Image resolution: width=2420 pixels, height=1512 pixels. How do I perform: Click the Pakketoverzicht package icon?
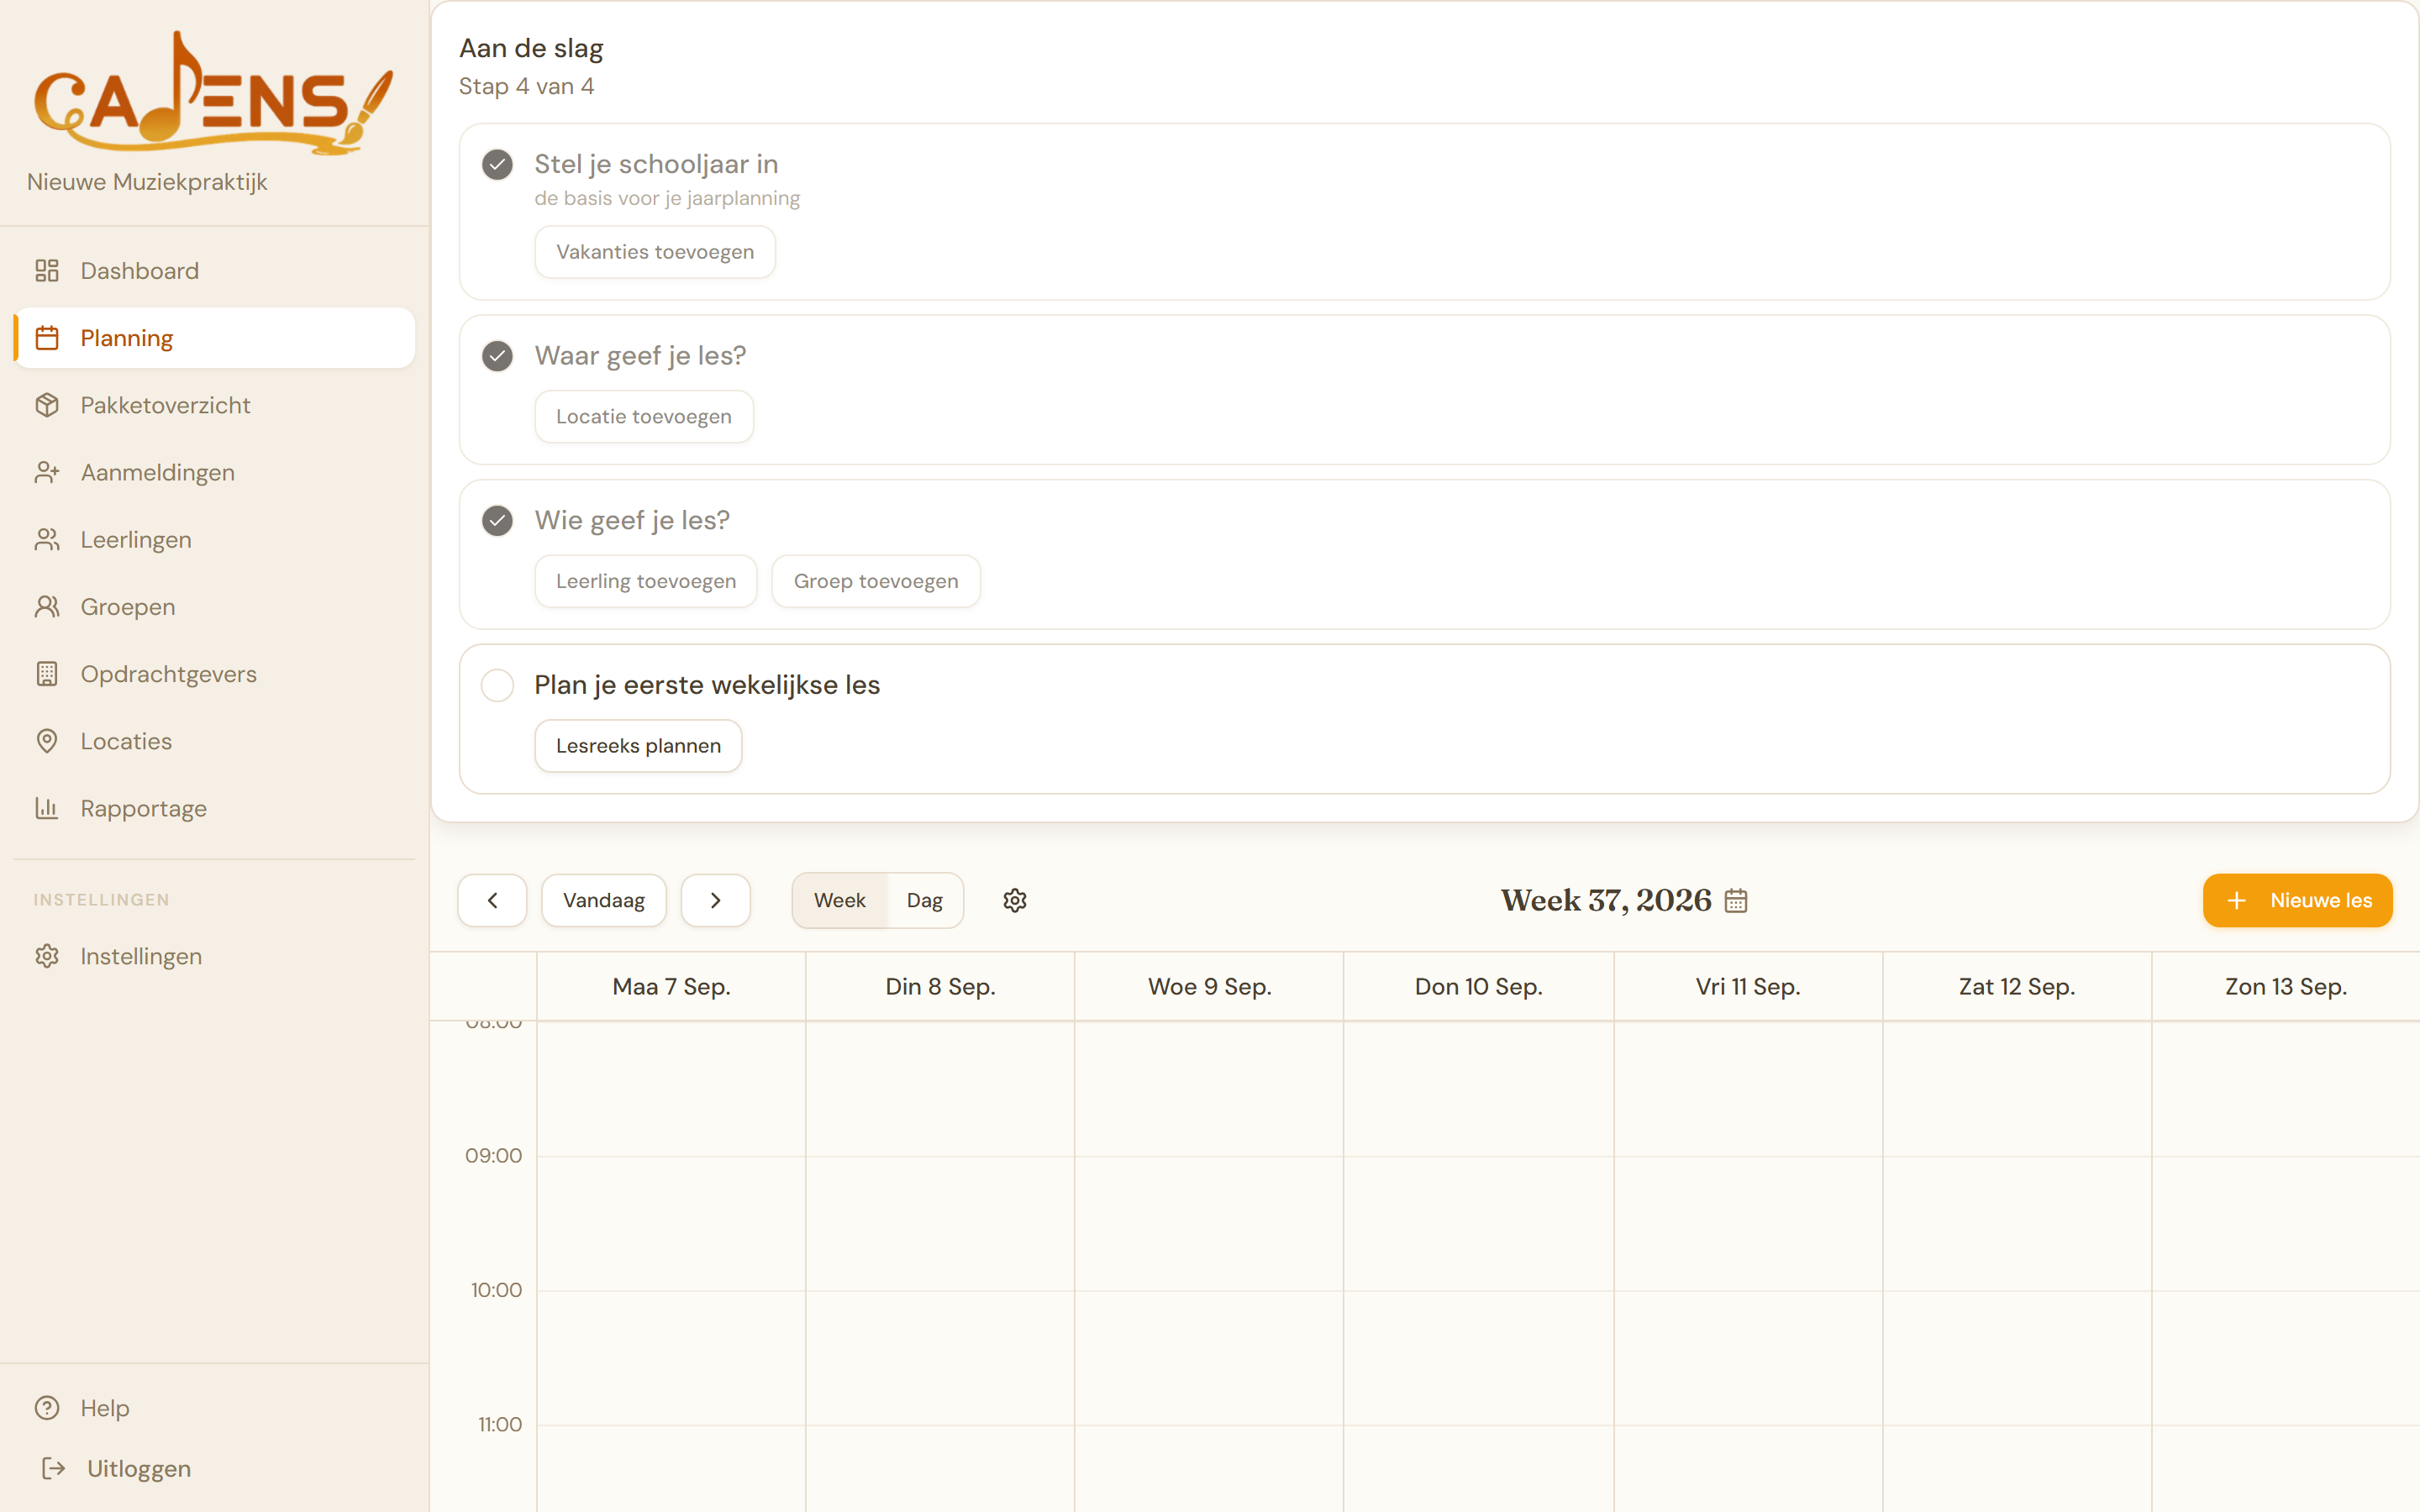(47, 405)
